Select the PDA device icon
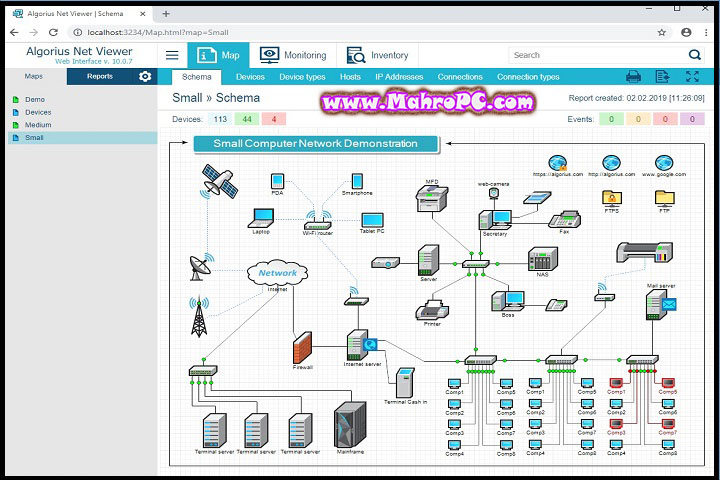Viewport: 720px width, 480px height. click(x=277, y=181)
